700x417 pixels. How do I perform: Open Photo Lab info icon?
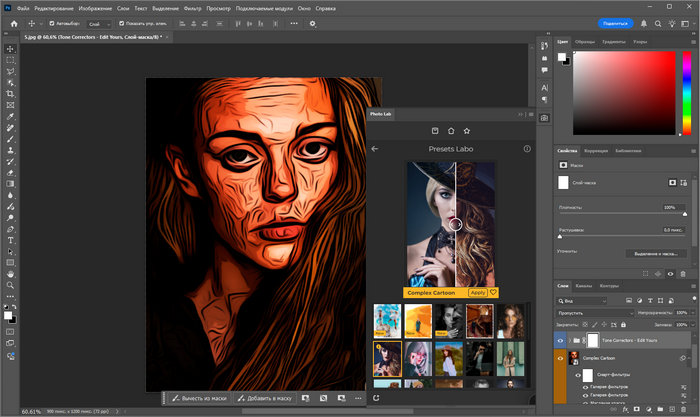tap(527, 149)
